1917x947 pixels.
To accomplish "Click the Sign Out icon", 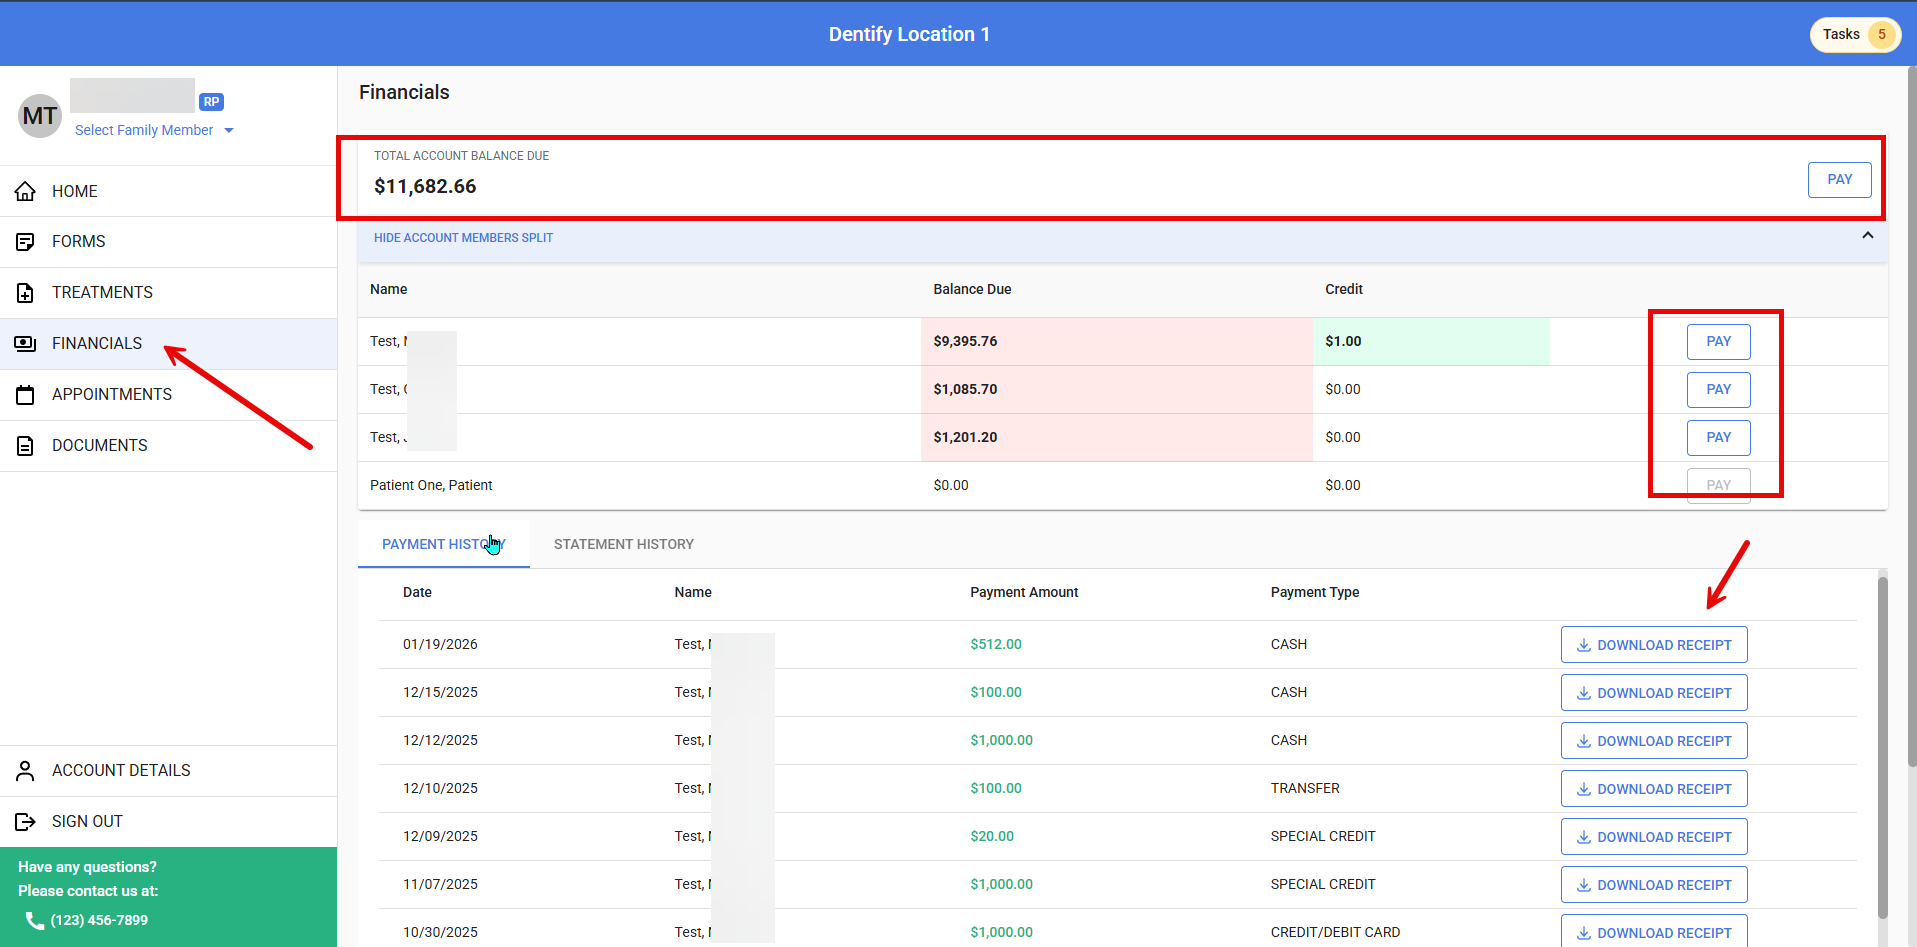I will [x=25, y=822].
